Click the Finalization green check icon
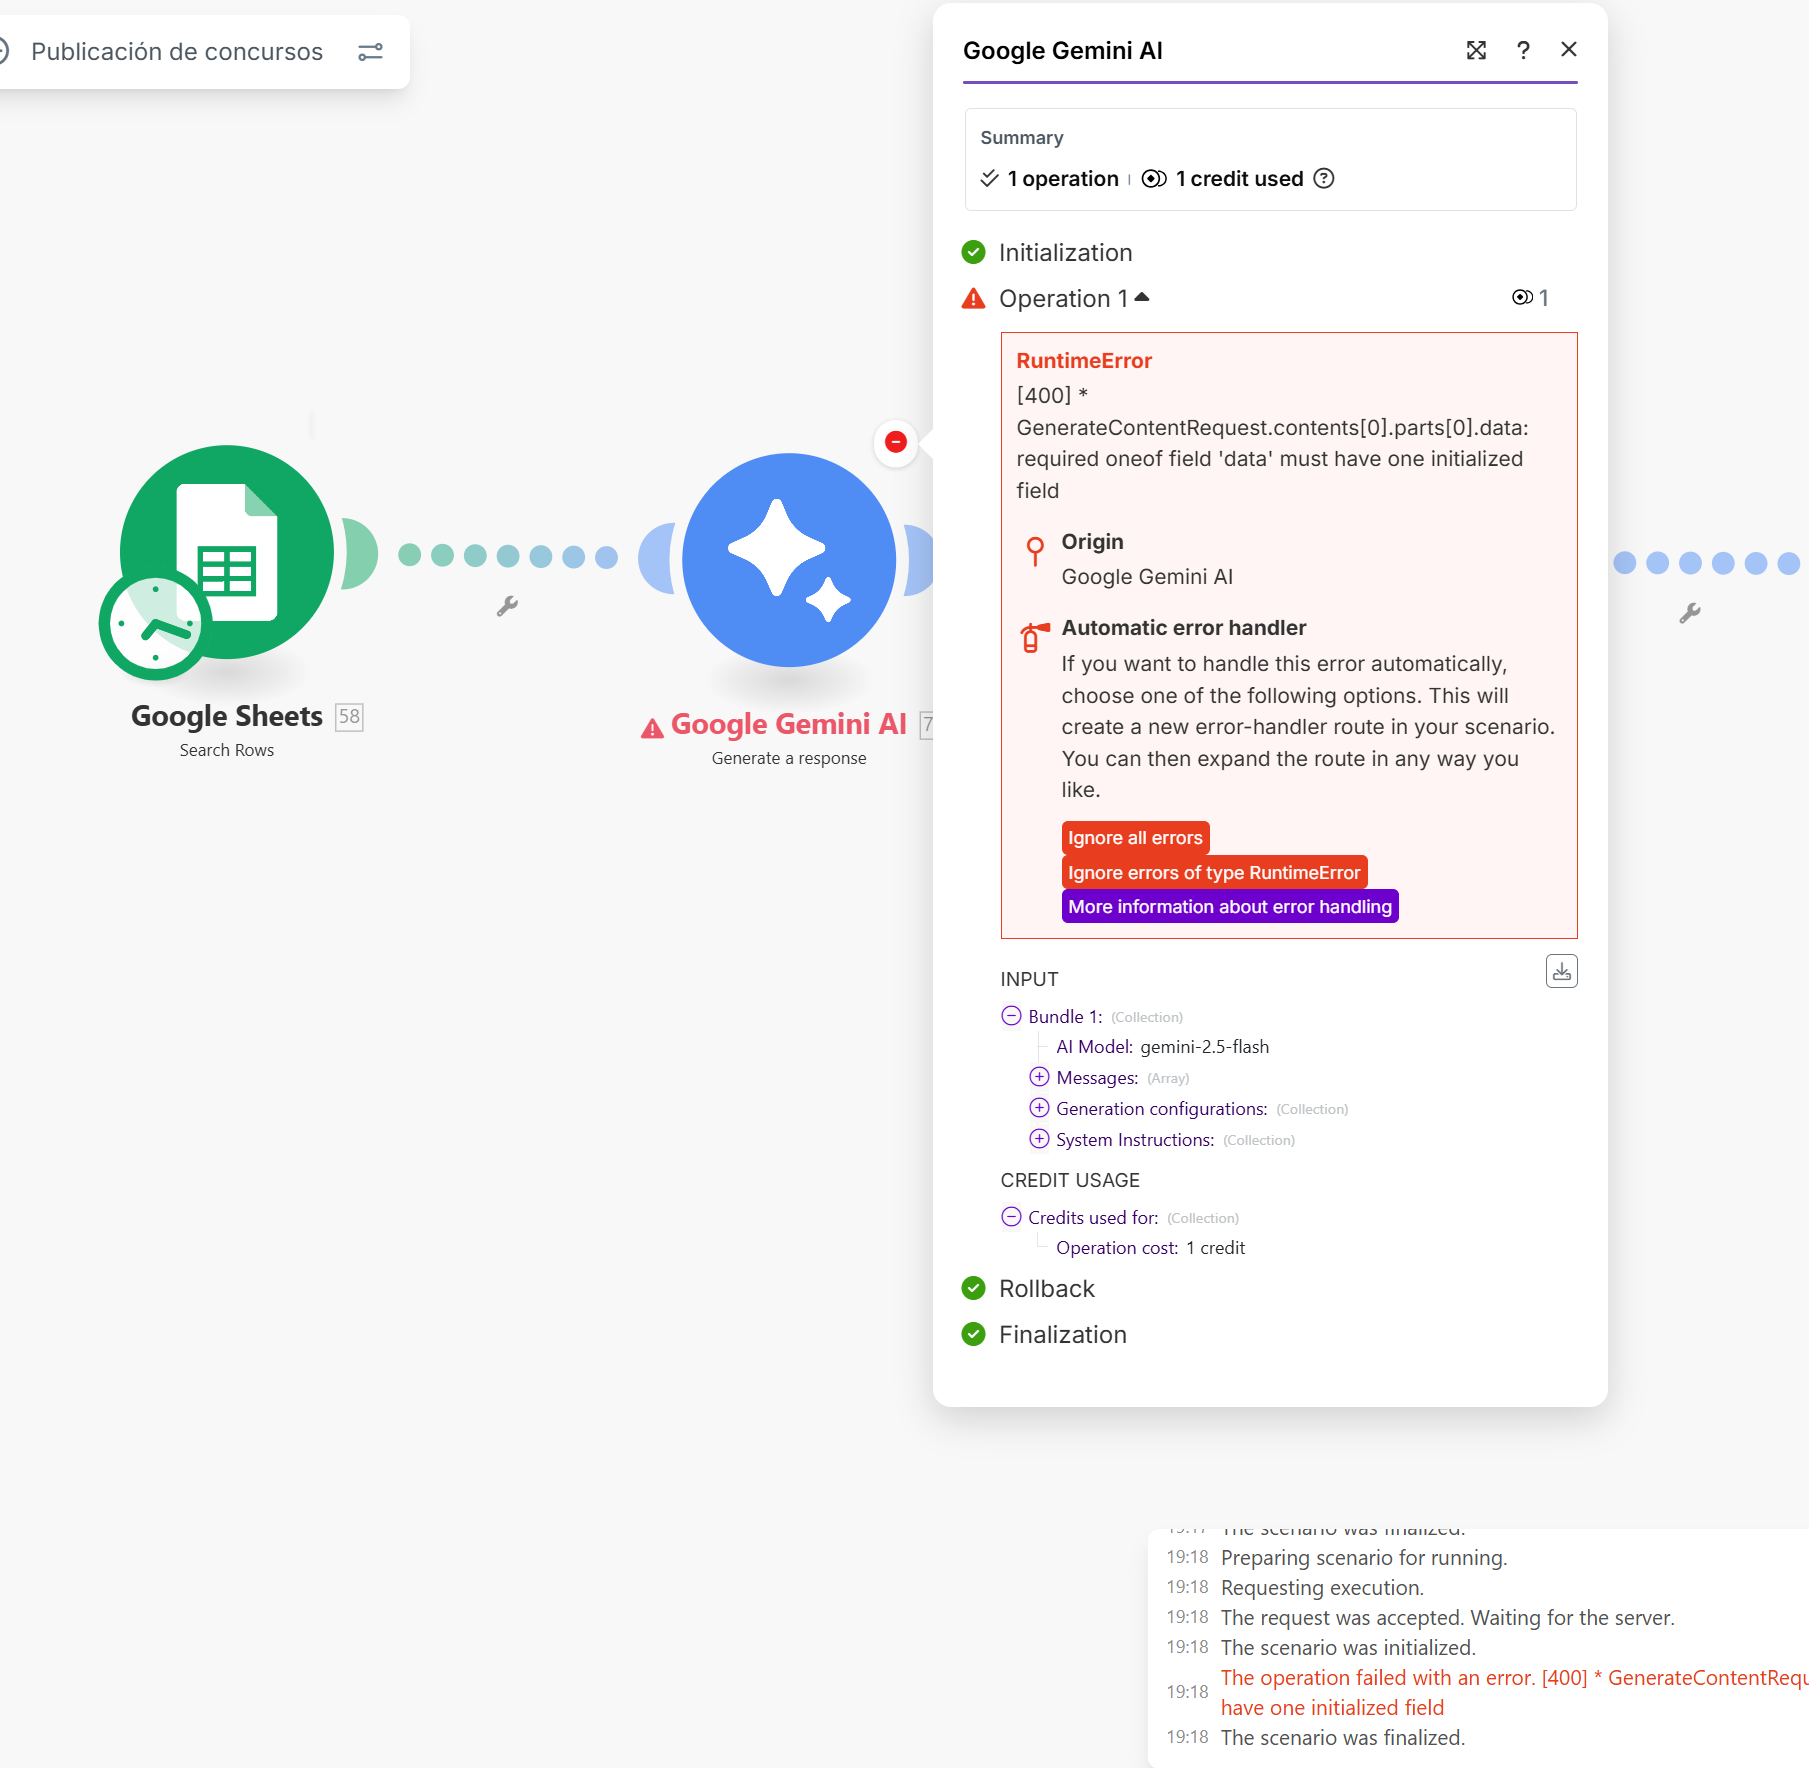Screen dimensions: 1809x1768 (973, 1334)
